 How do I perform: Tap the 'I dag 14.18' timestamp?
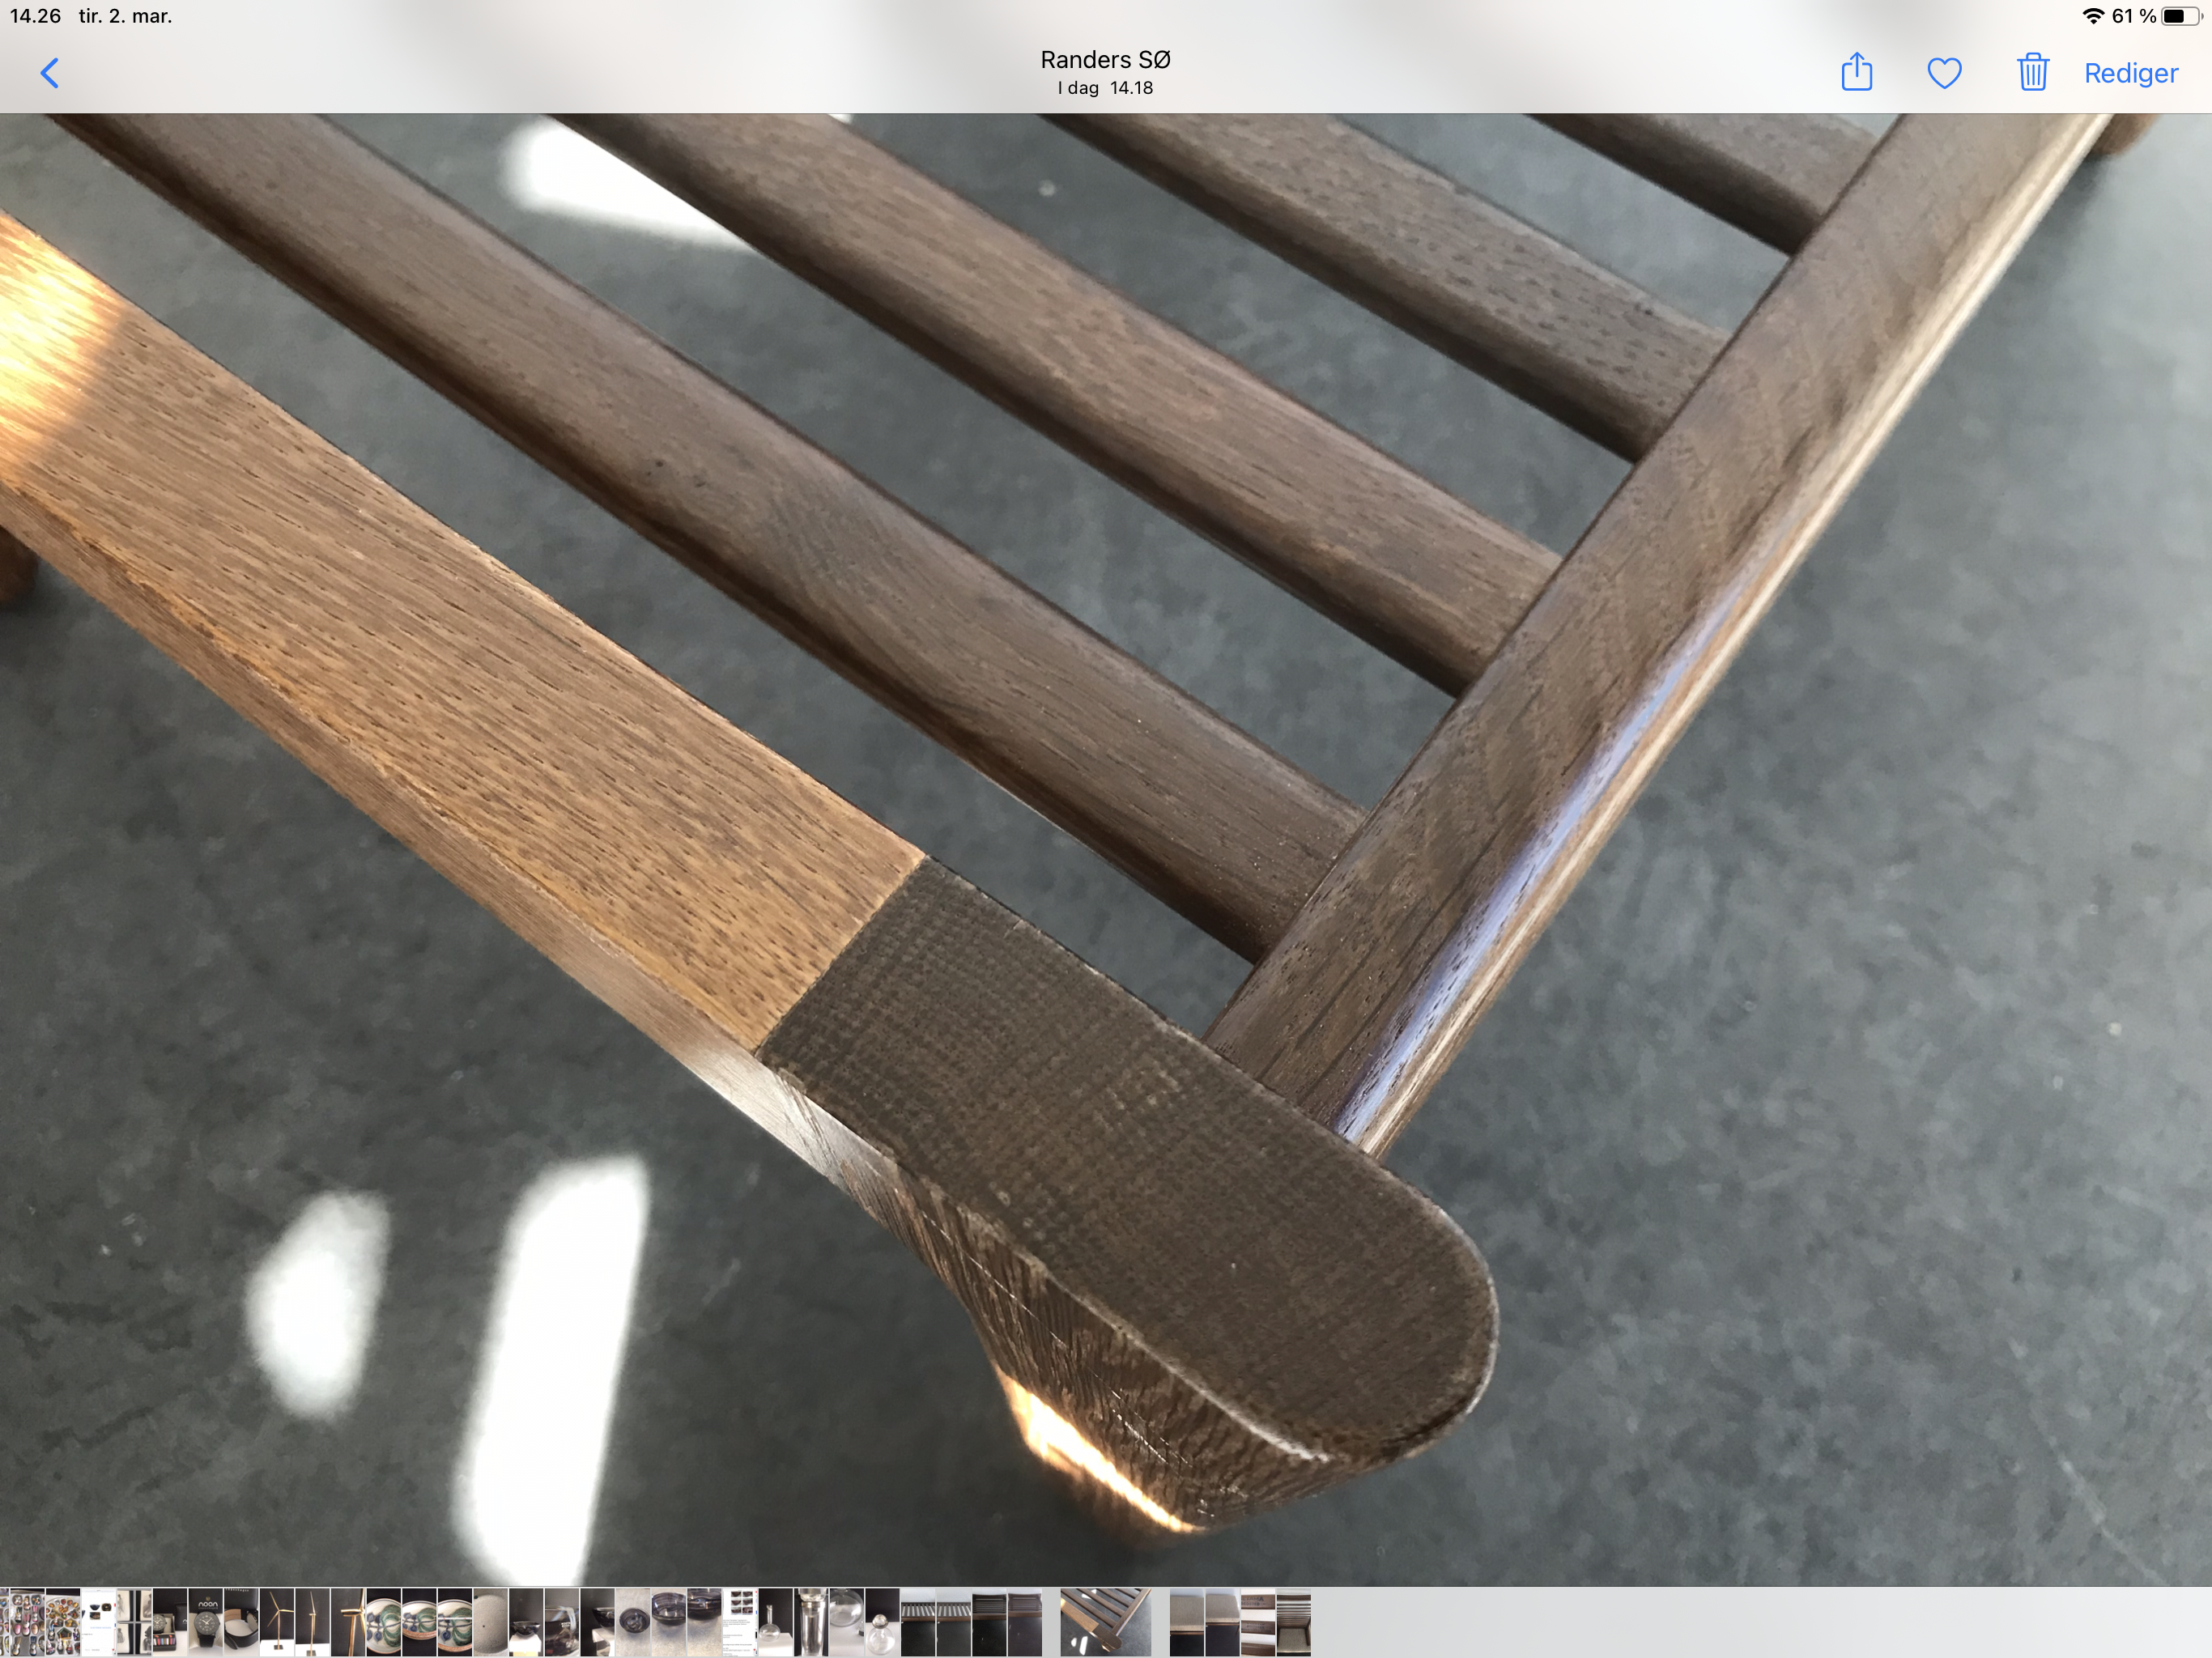pyautogui.click(x=1105, y=88)
